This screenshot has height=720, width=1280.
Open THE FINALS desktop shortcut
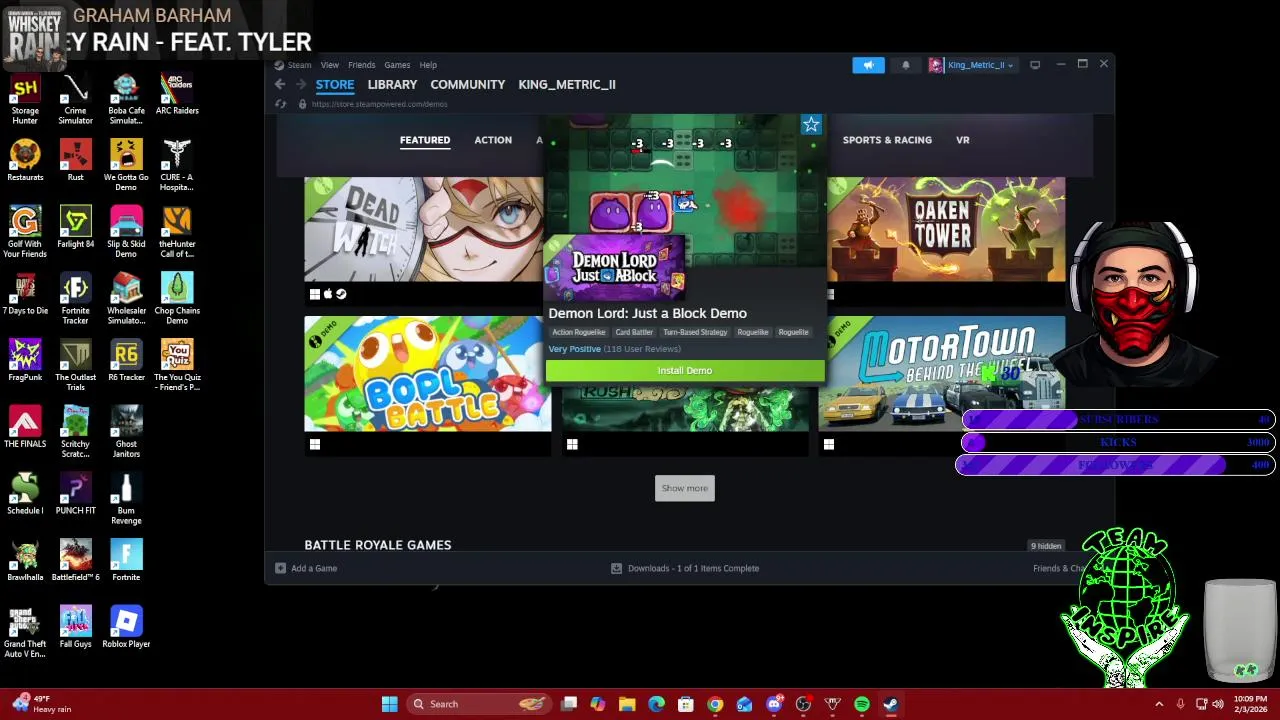pyautogui.click(x=25, y=429)
